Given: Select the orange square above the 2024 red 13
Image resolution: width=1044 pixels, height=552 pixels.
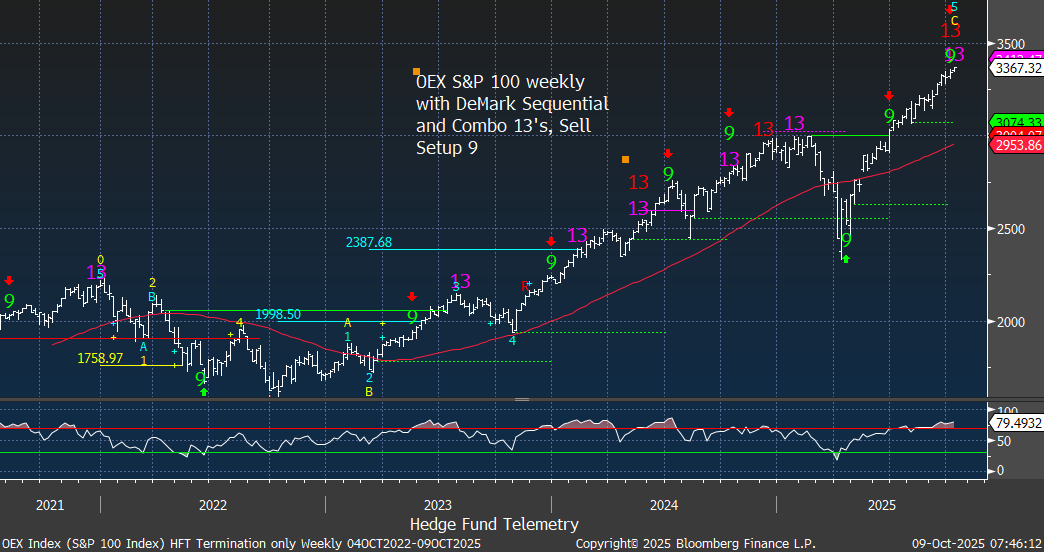Looking at the screenshot, I should coord(625,159).
